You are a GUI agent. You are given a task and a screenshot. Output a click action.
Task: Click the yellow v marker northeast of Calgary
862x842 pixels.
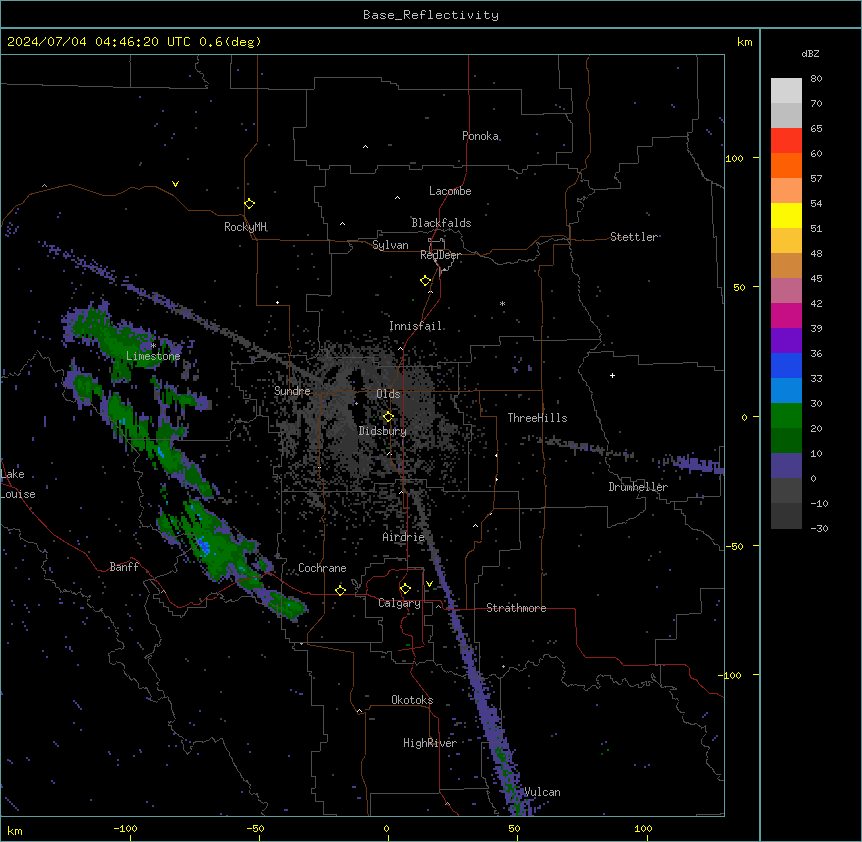(429, 584)
